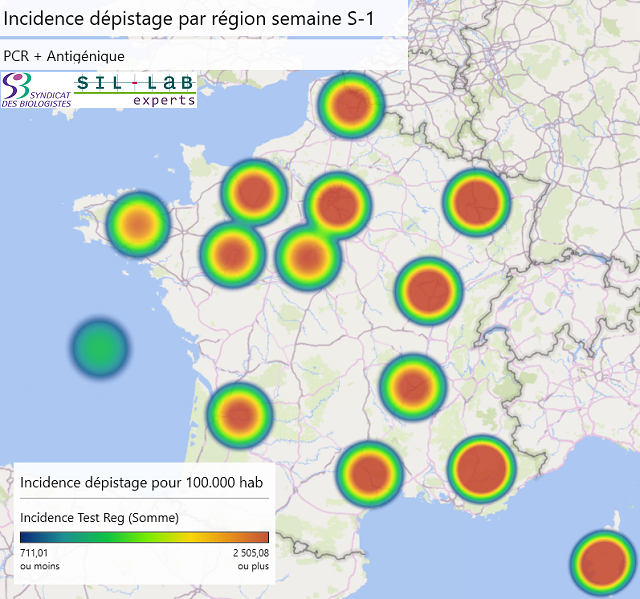640x599 pixels.
Task: Select the Corse heat circle
Action: (x=603, y=563)
